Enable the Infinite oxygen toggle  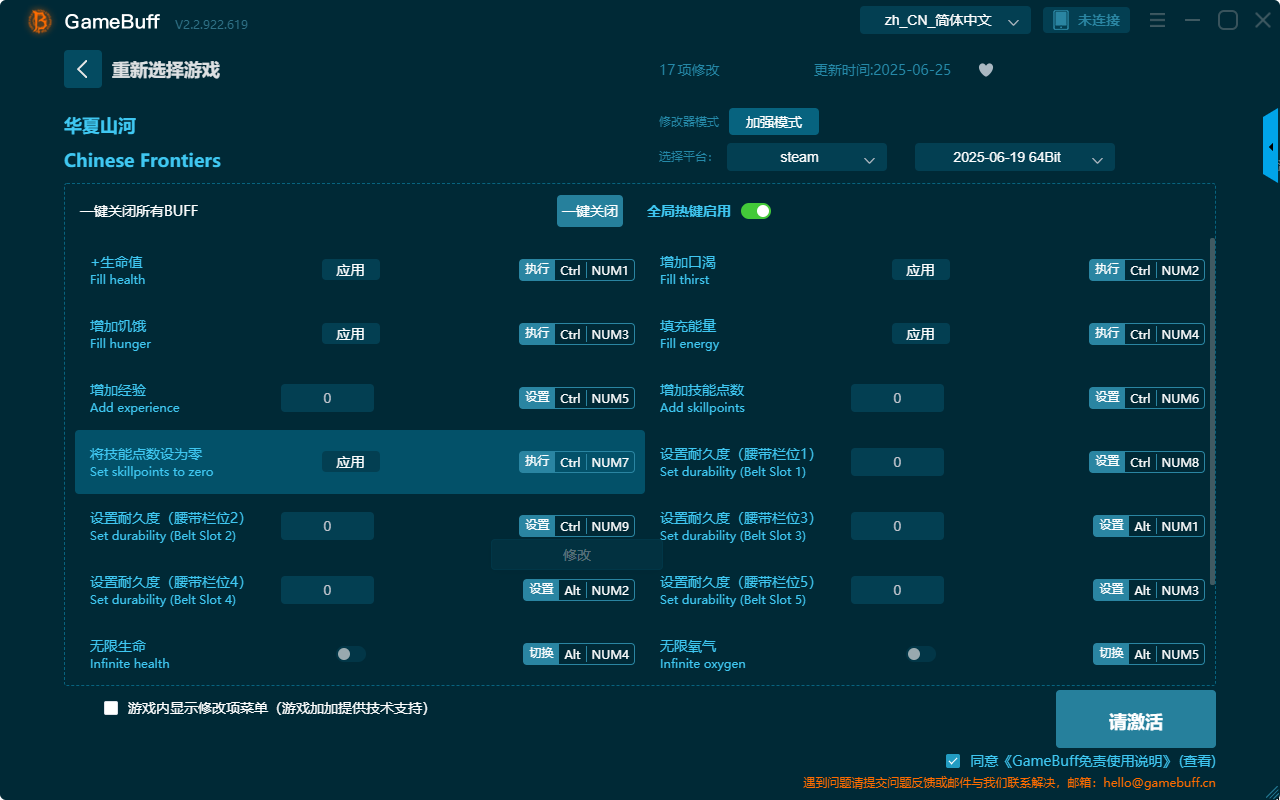(x=920, y=653)
